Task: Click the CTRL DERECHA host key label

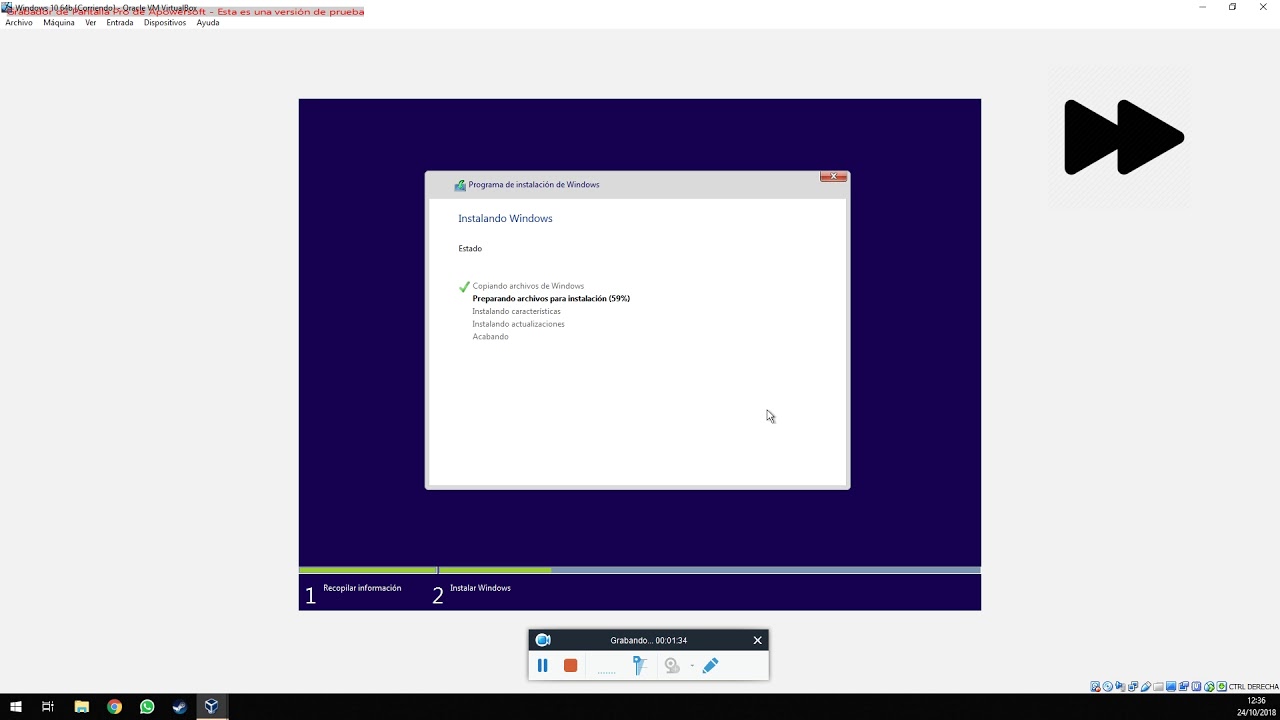Action: click(1253, 686)
